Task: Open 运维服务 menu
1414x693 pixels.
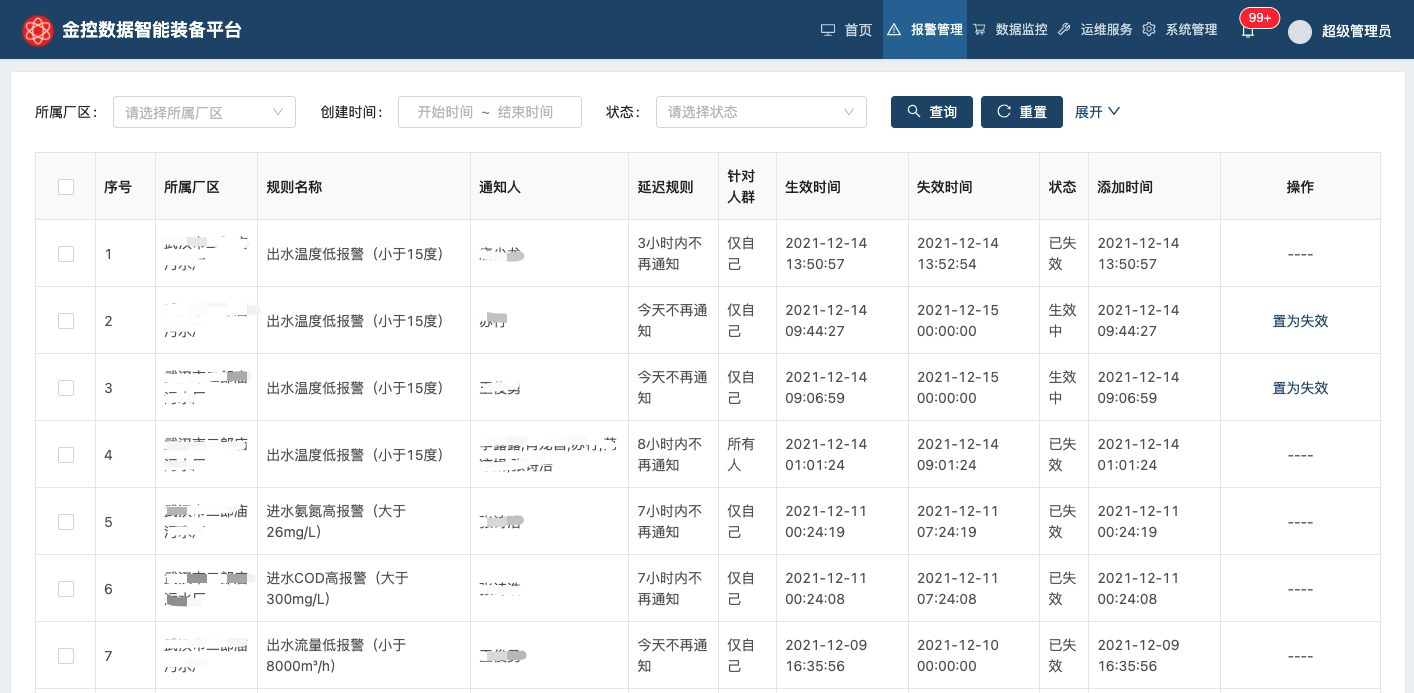Action: 1095,30
